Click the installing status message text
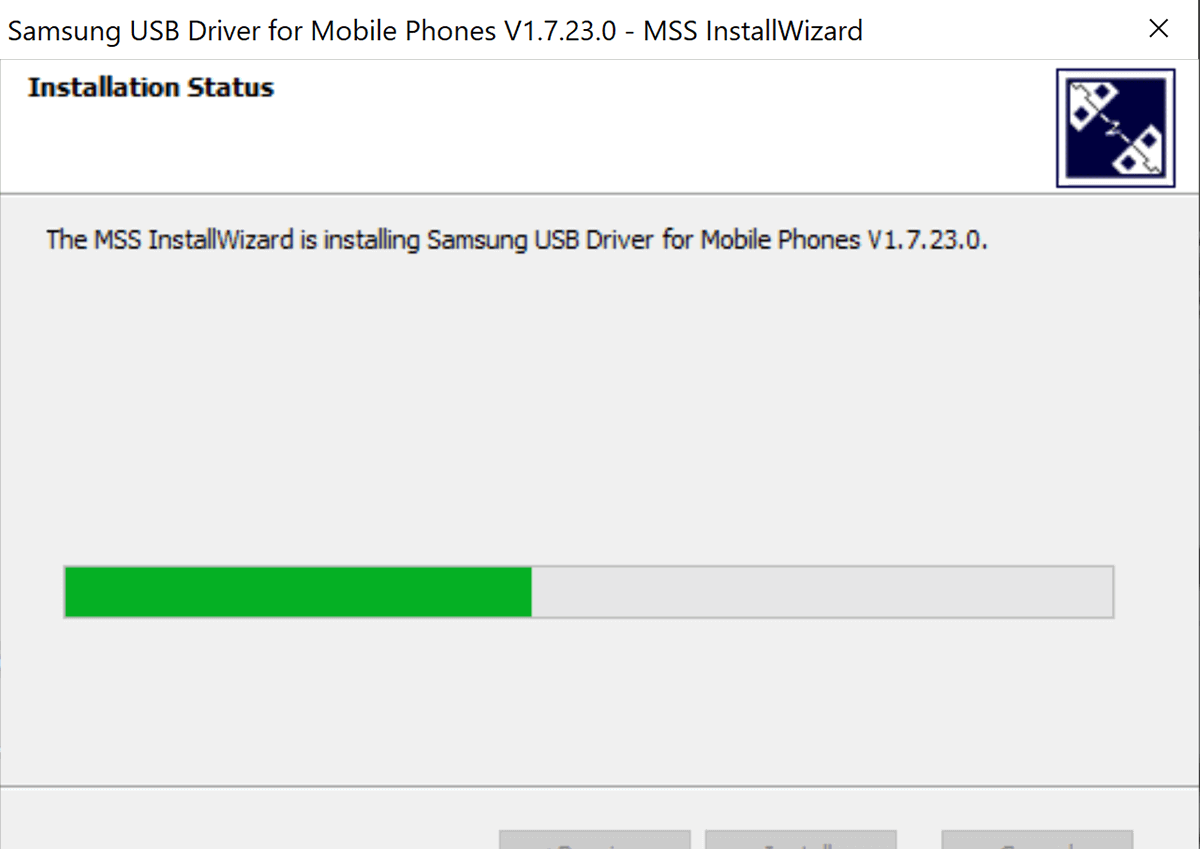 [517, 240]
